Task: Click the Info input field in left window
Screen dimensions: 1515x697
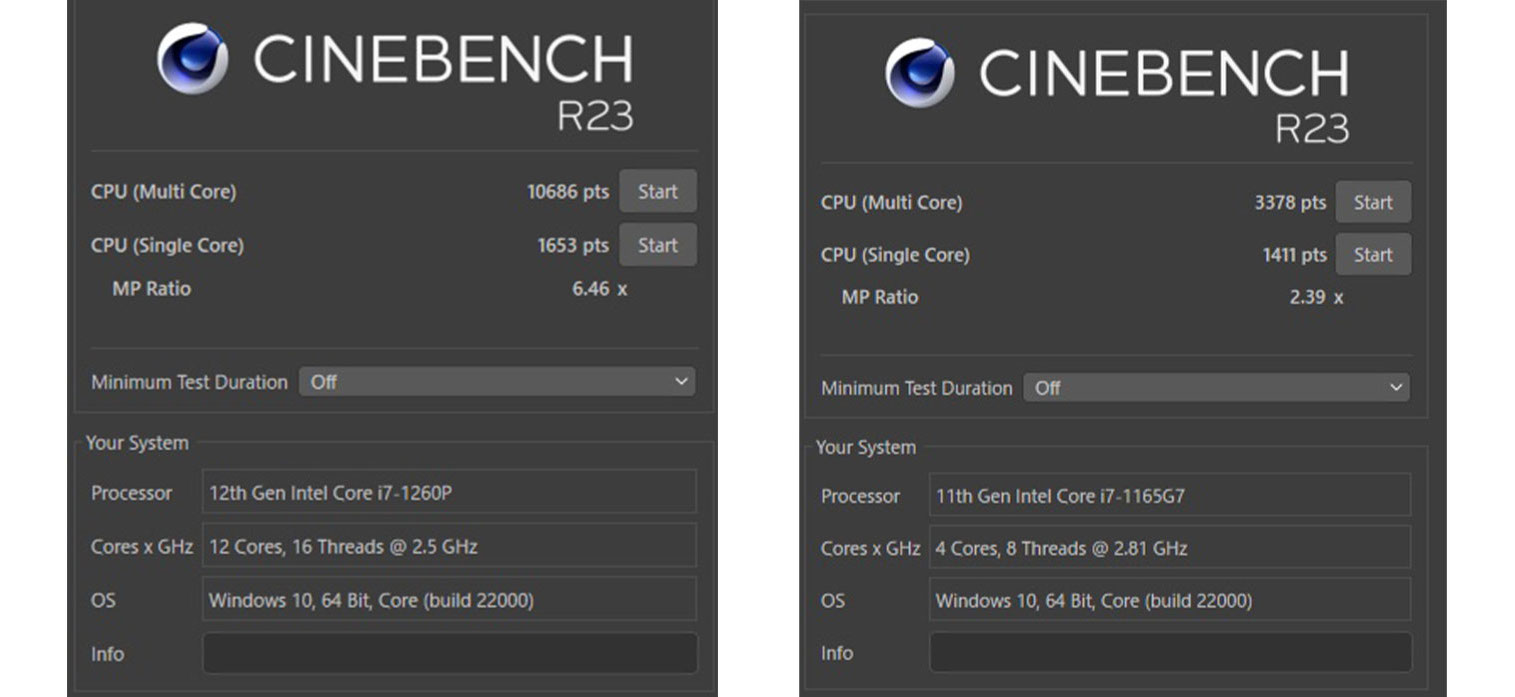Action: pos(450,653)
